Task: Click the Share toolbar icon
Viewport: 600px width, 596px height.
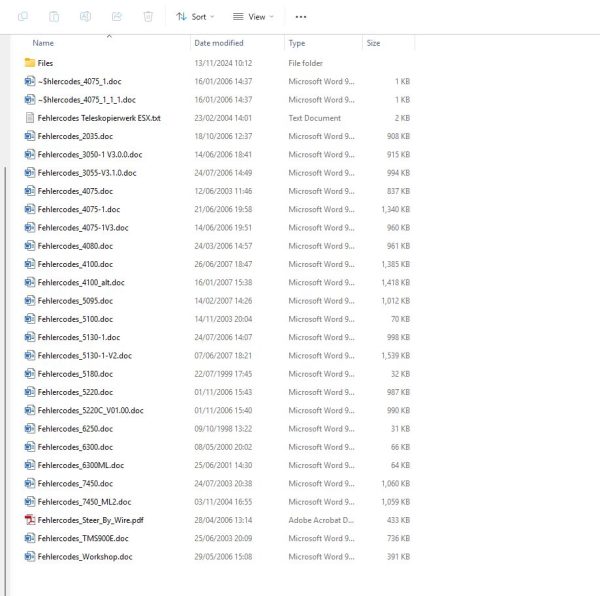Action: (116, 16)
